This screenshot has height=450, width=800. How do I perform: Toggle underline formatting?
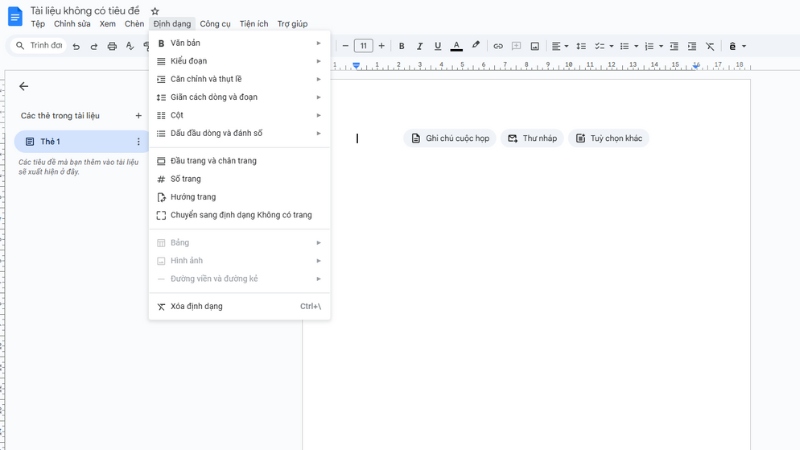coord(437,46)
